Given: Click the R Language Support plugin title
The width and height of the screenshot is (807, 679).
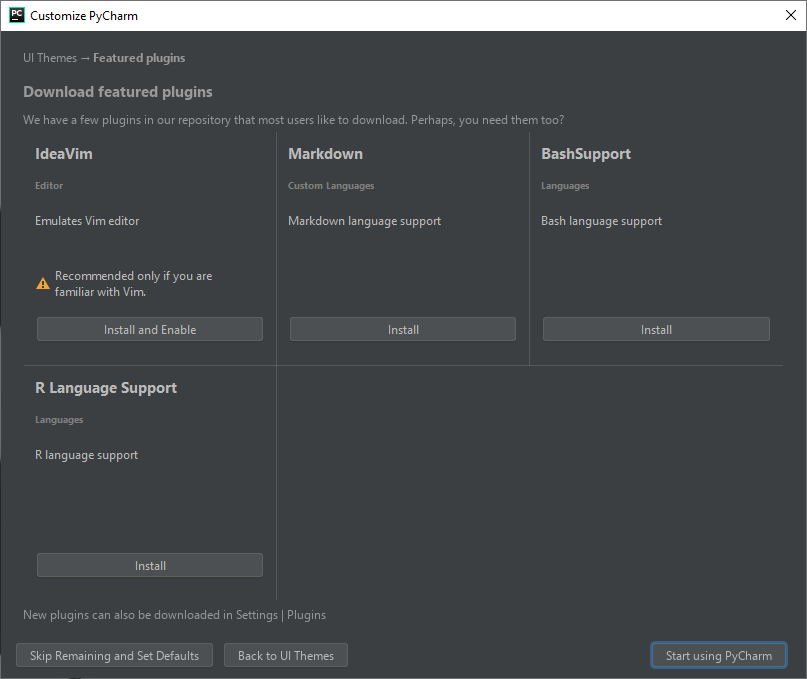Looking at the screenshot, I should point(105,387).
